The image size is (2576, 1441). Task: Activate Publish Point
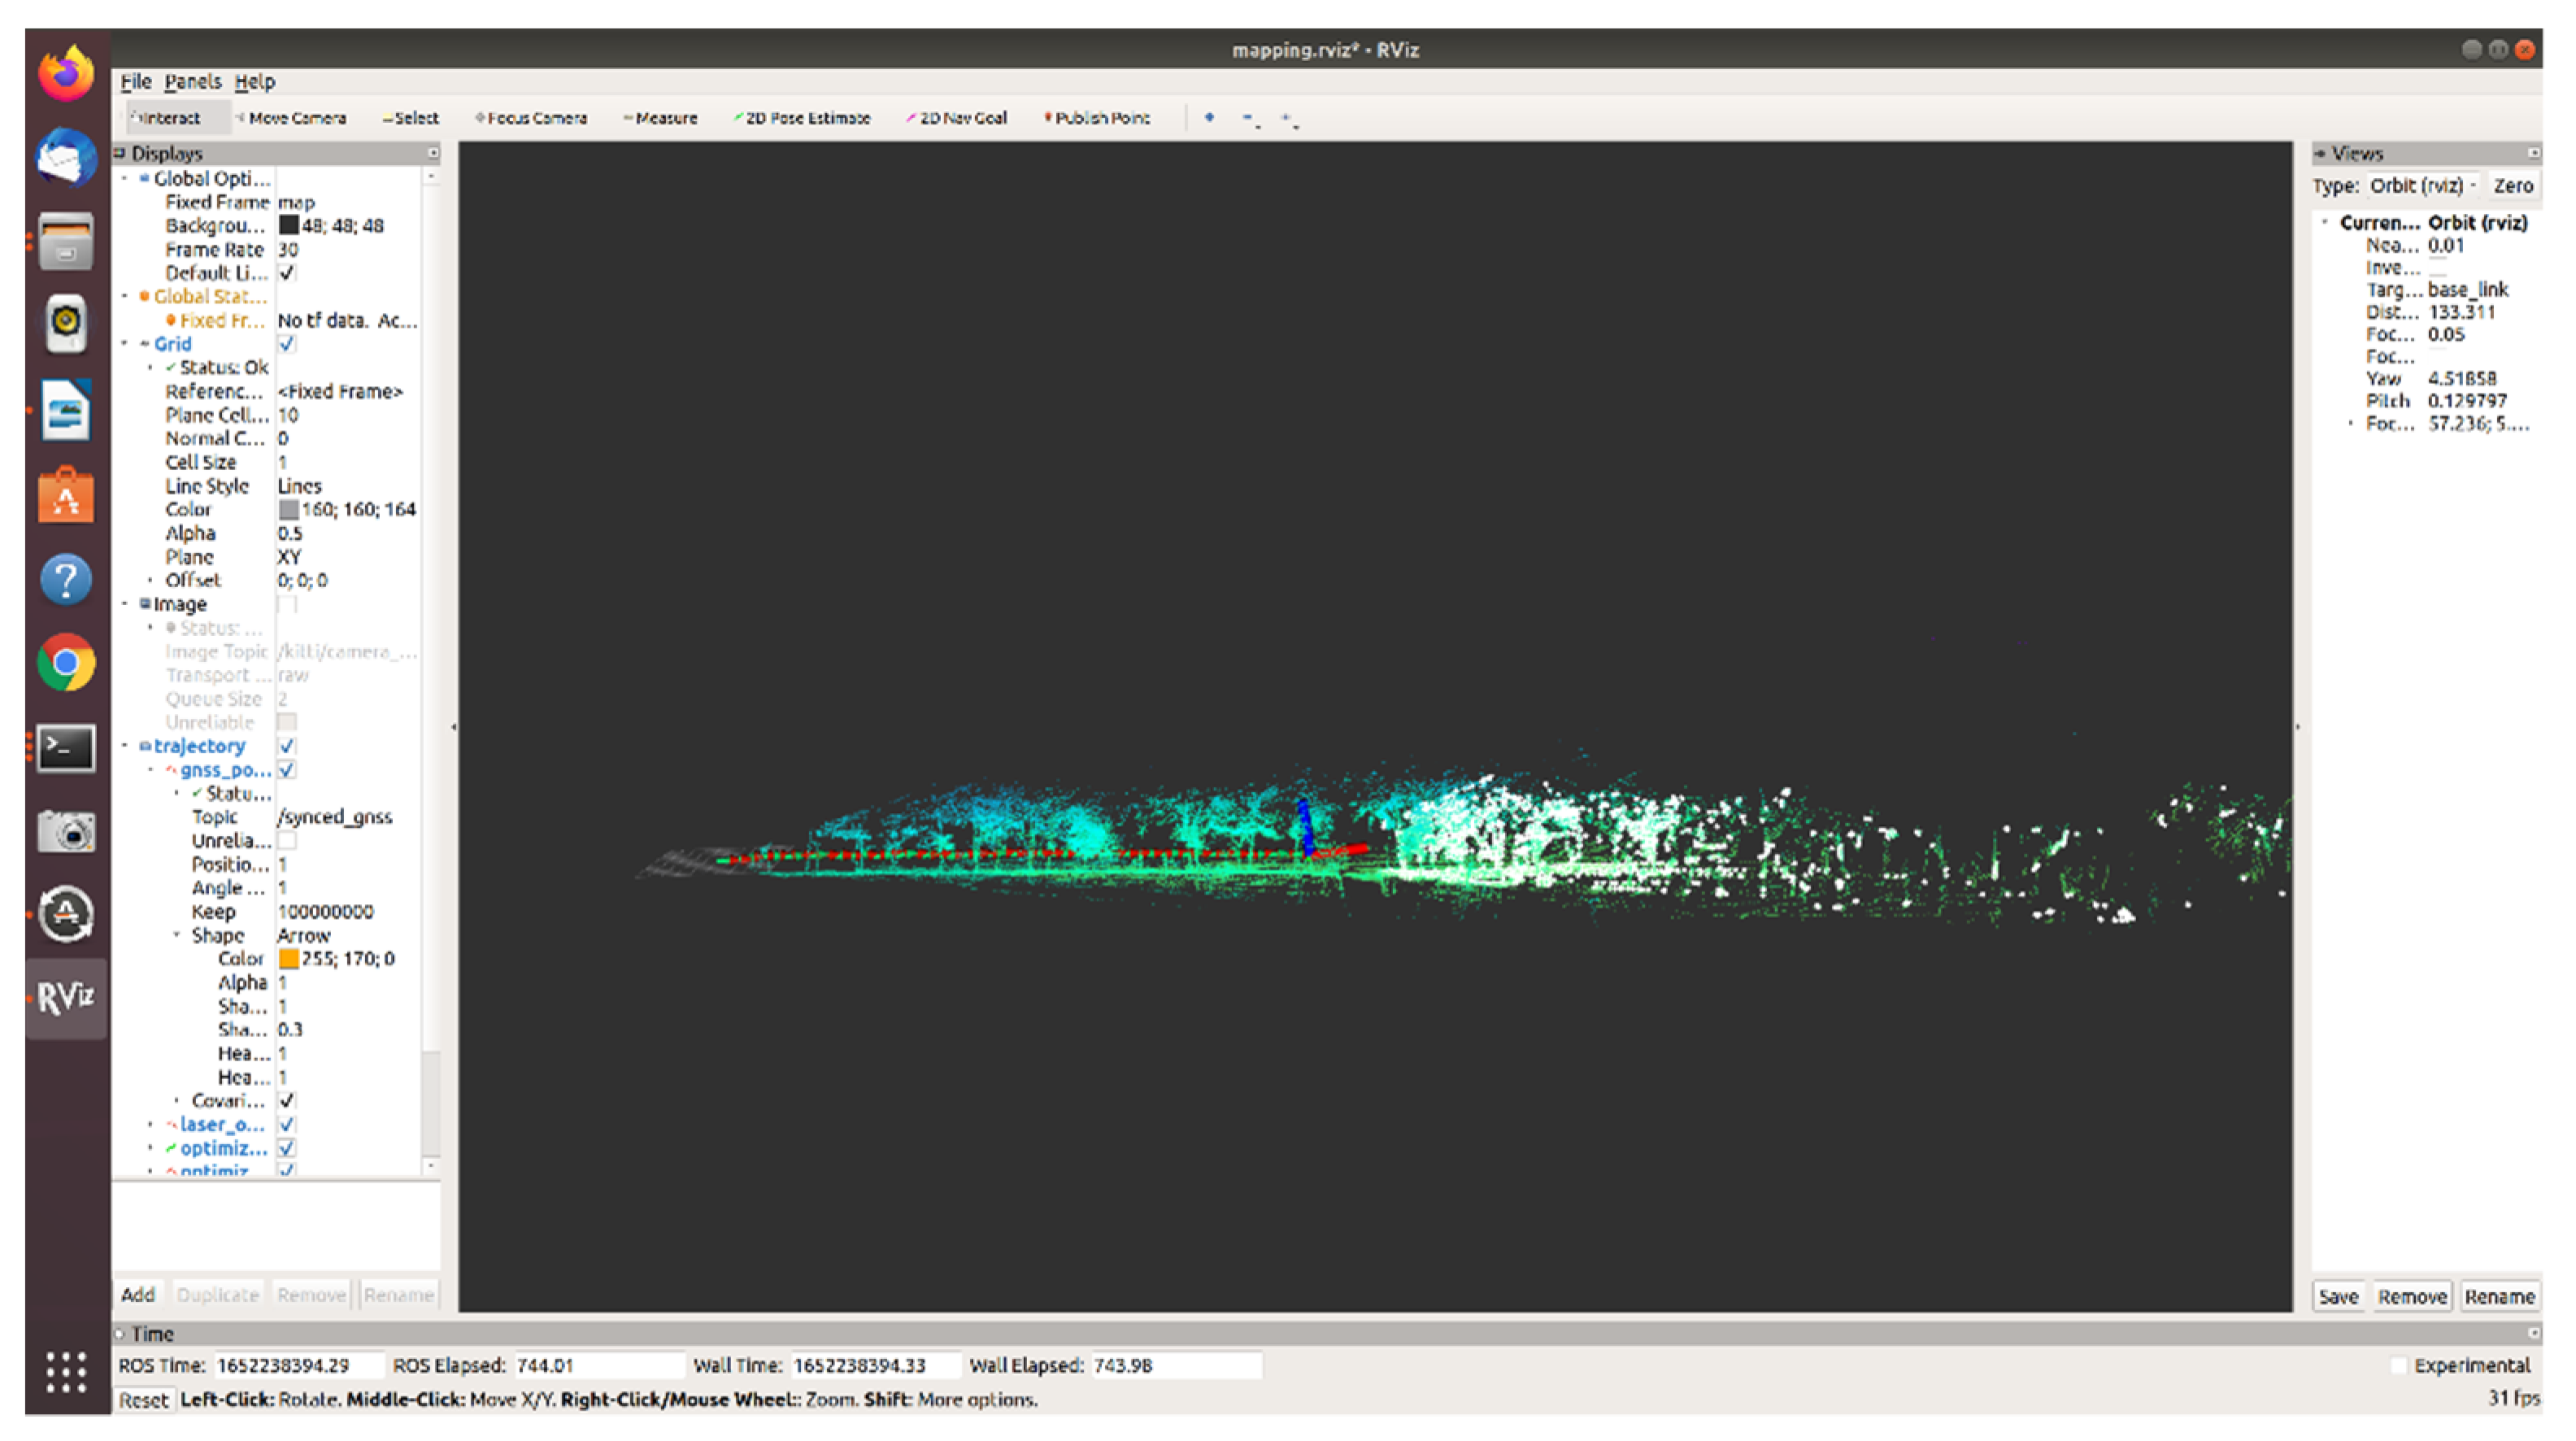(x=1098, y=117)
